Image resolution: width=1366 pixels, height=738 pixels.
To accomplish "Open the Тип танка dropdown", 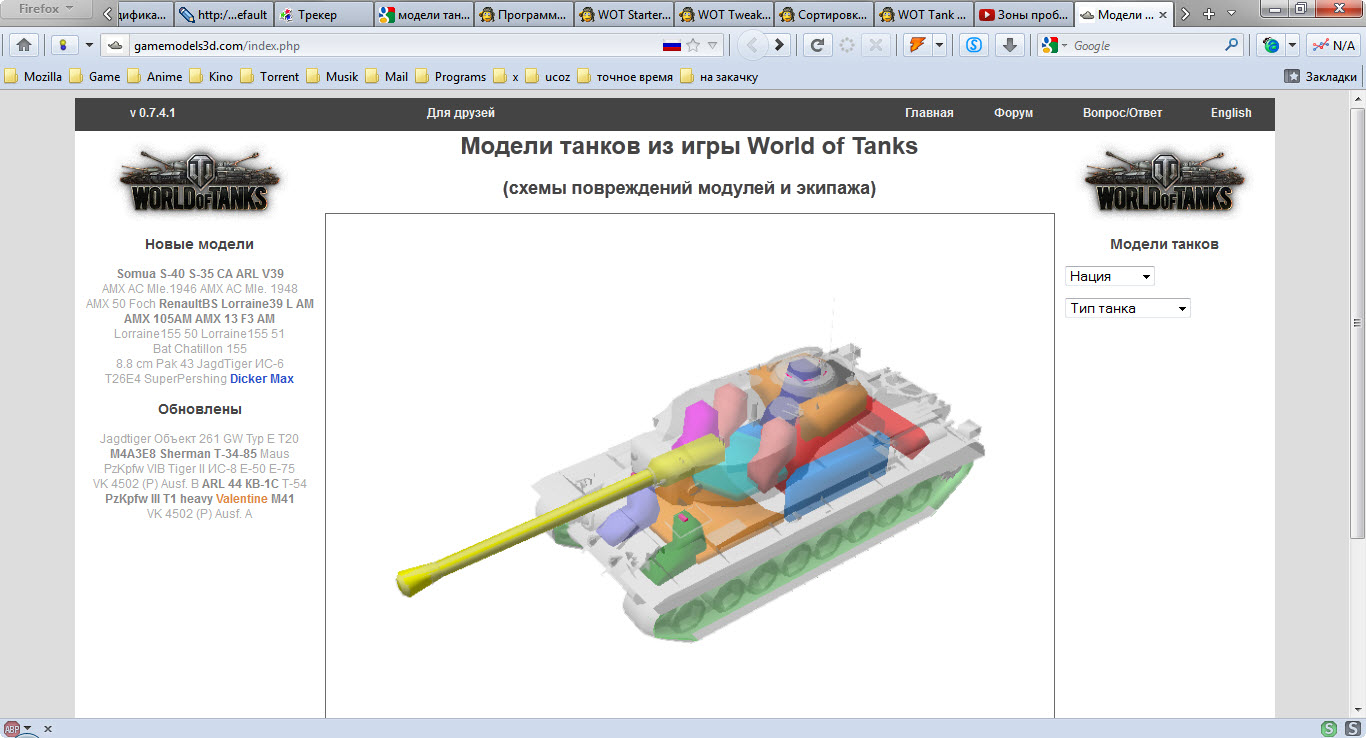I will tap(1127, 308).
